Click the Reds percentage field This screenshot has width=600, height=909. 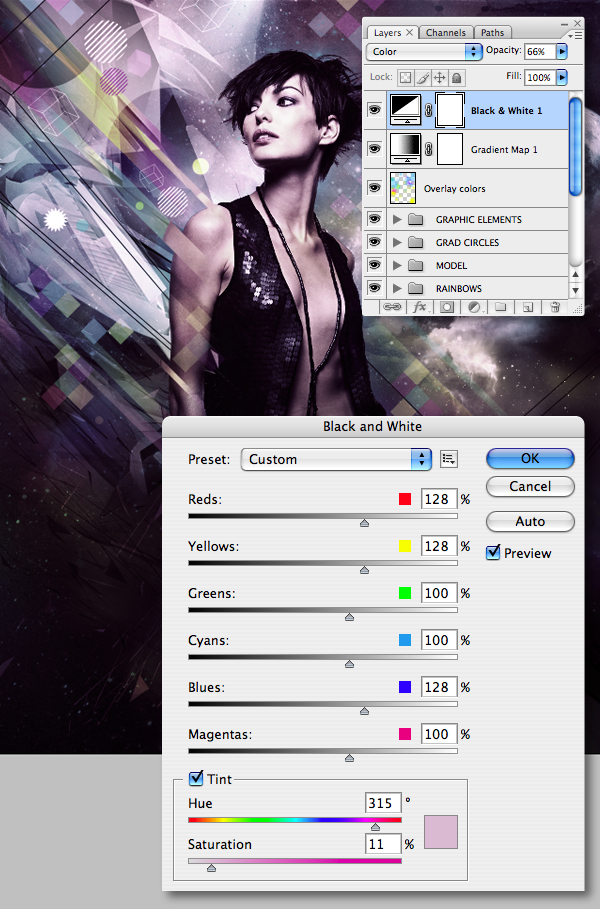(439, 499)
